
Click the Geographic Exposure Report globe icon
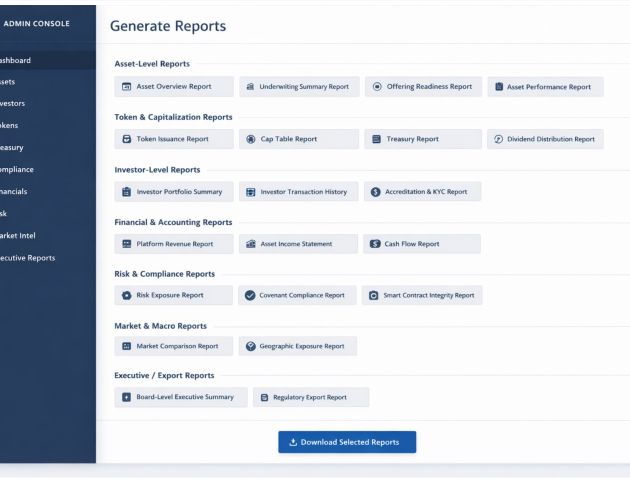[x=251, y=346]
